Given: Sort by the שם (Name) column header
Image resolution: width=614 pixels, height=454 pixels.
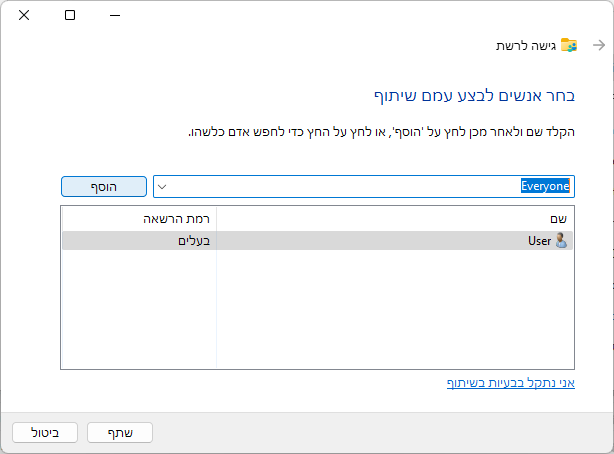Looking at the screenshot, I should (395, 218).
